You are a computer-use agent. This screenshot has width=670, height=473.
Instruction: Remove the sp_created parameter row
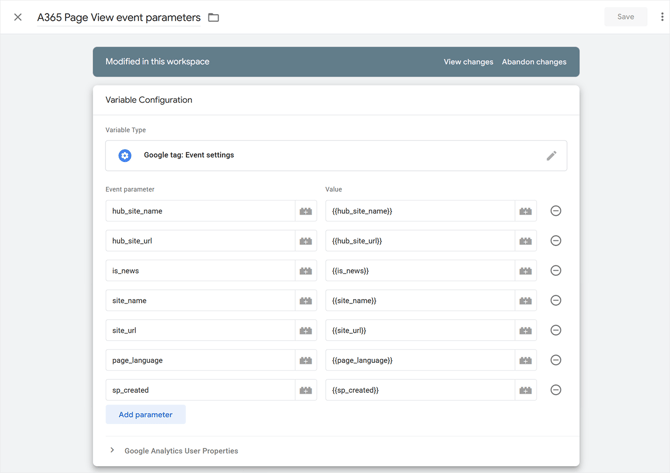(x=555, y=390)
